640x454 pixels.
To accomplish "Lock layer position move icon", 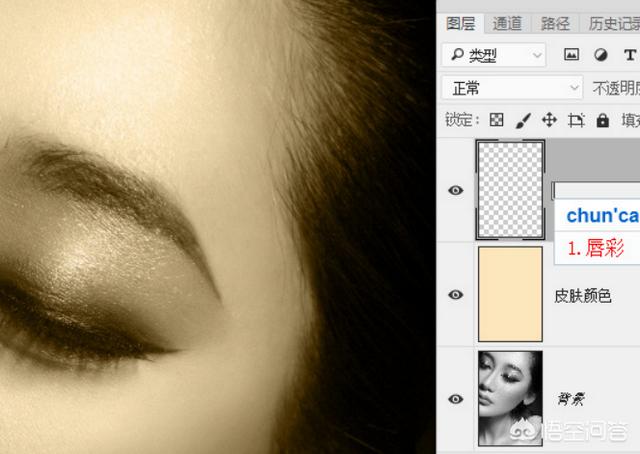I will pos(549,120).
